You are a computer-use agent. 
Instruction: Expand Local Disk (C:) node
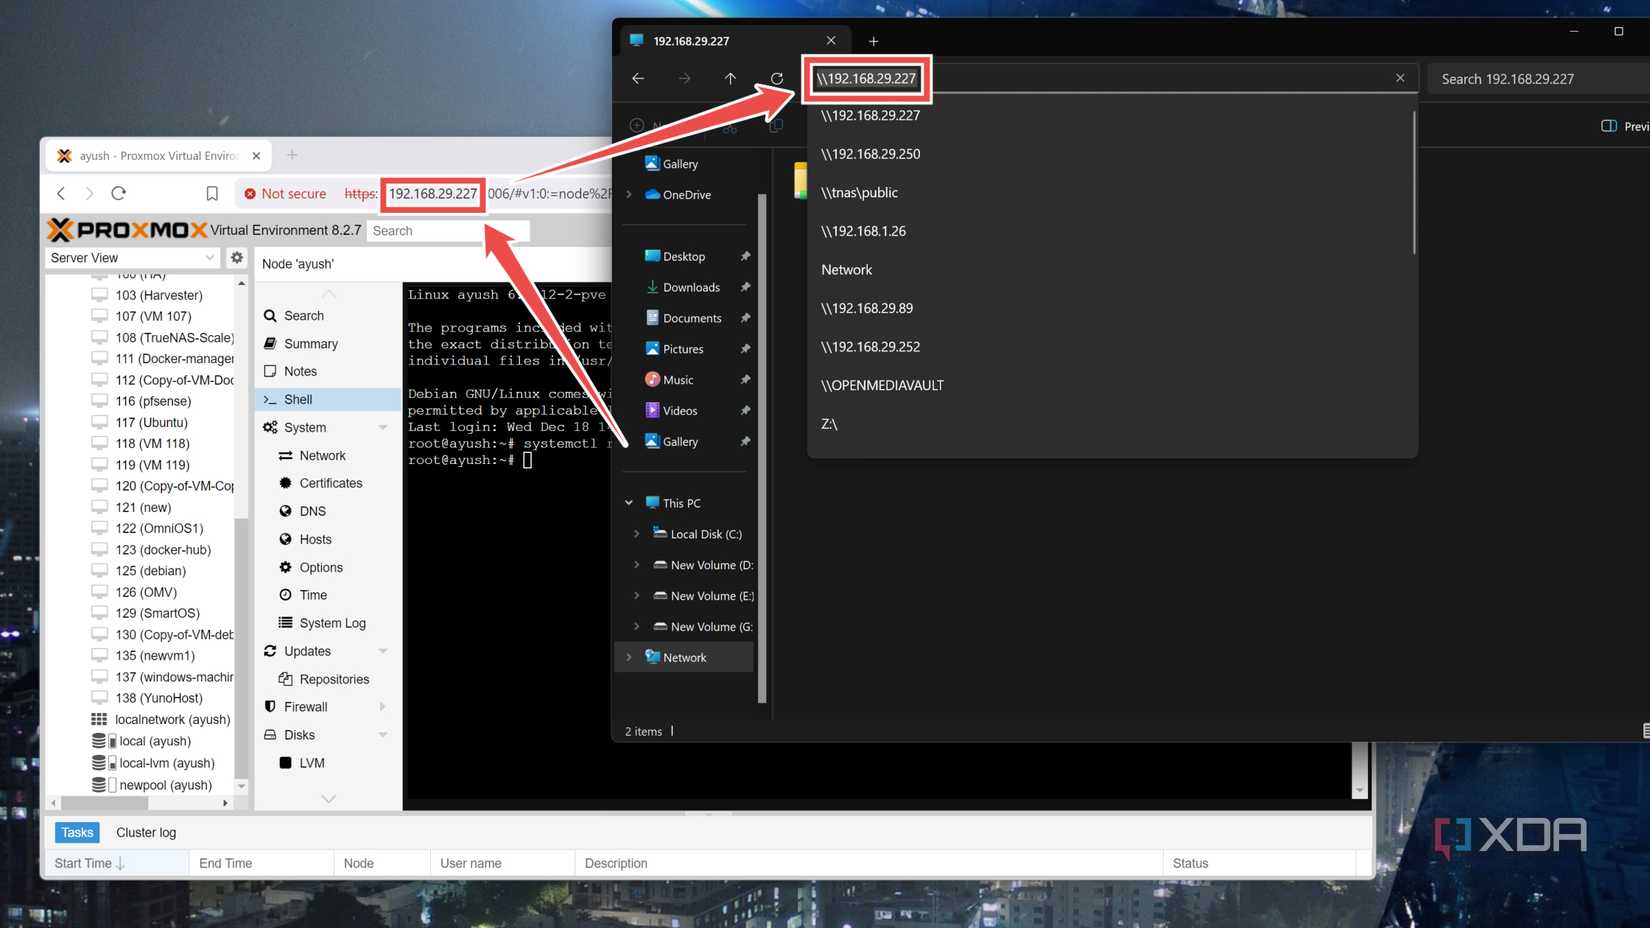pyautogui.click(x=637, y=534)
